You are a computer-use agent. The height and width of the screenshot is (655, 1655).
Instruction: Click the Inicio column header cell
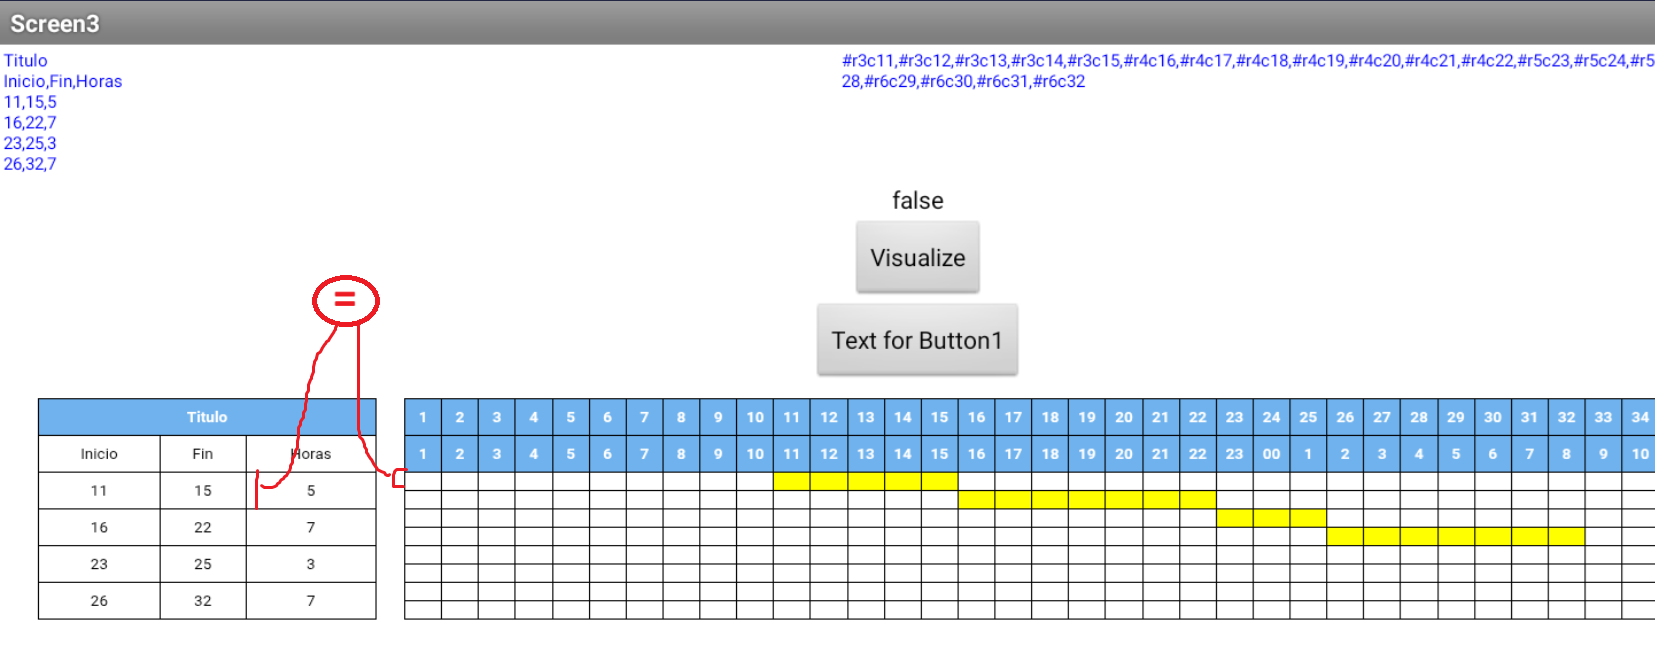[99, 454]
